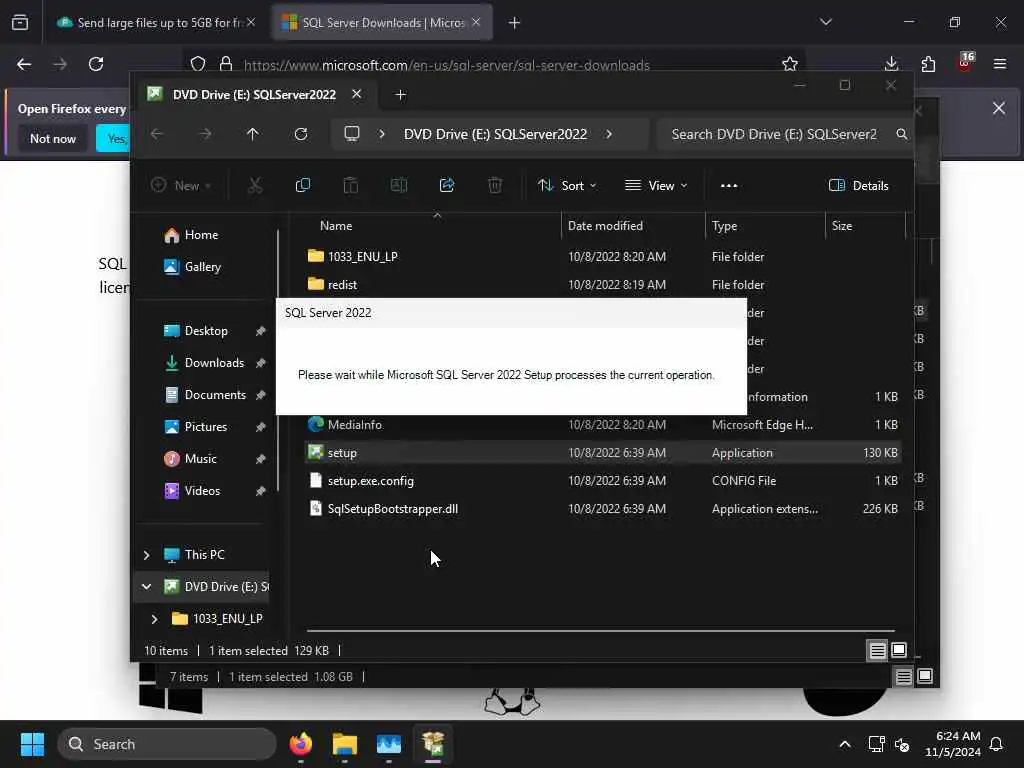
Task: Click the Cut icon in Explorer toolbar
Action: [x=255, y=185]
